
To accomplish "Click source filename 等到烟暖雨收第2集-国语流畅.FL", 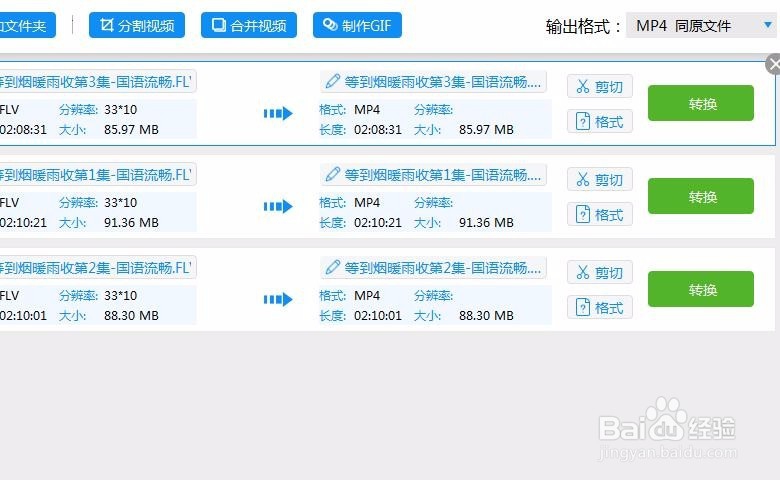I will (x=98, y=268).
